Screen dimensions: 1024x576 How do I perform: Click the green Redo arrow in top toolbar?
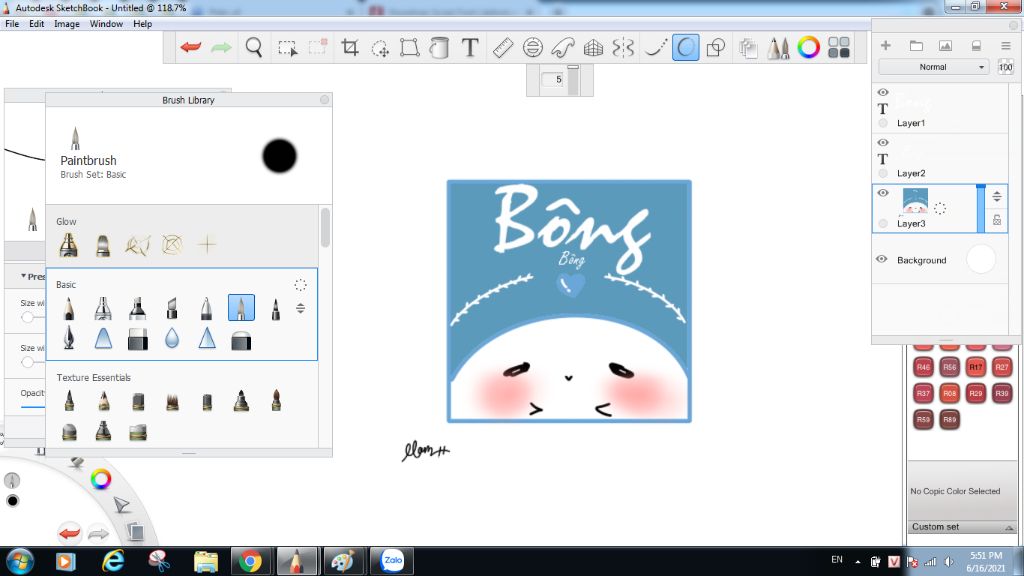click(221, 47)
